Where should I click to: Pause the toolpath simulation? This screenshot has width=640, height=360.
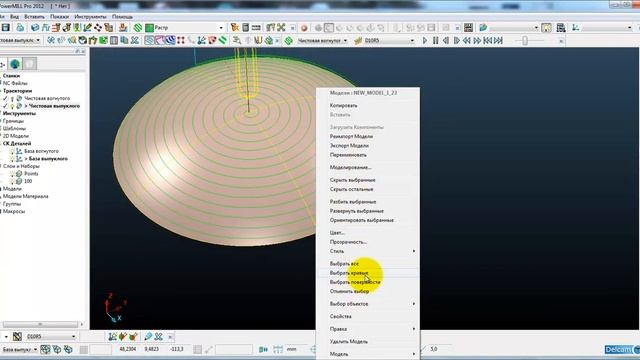[x=436, y=40]
